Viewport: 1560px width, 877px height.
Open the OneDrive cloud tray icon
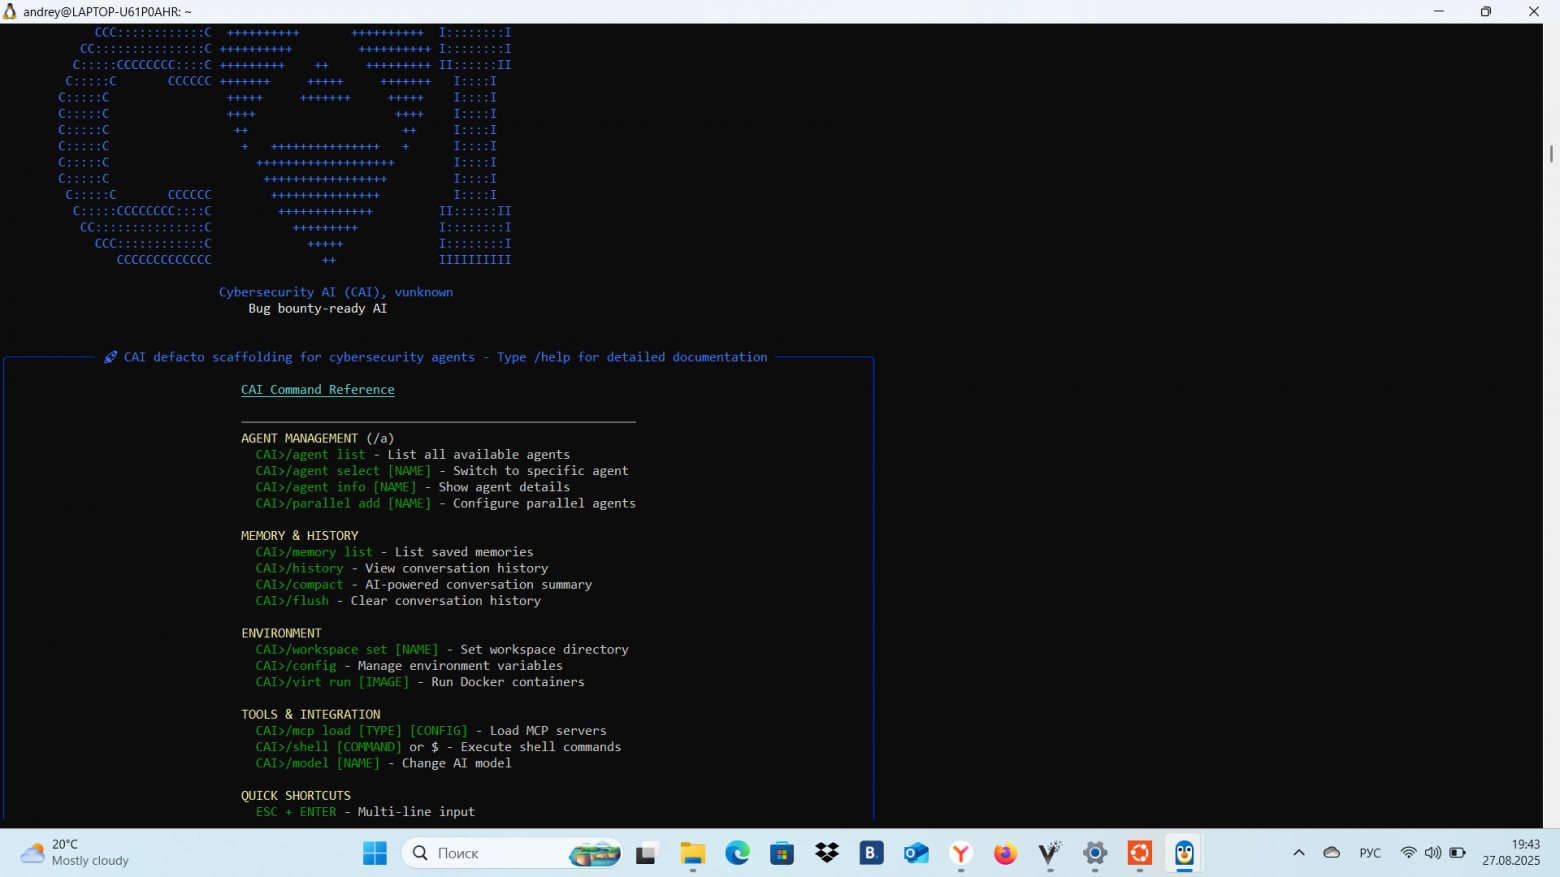(1332, 853)
